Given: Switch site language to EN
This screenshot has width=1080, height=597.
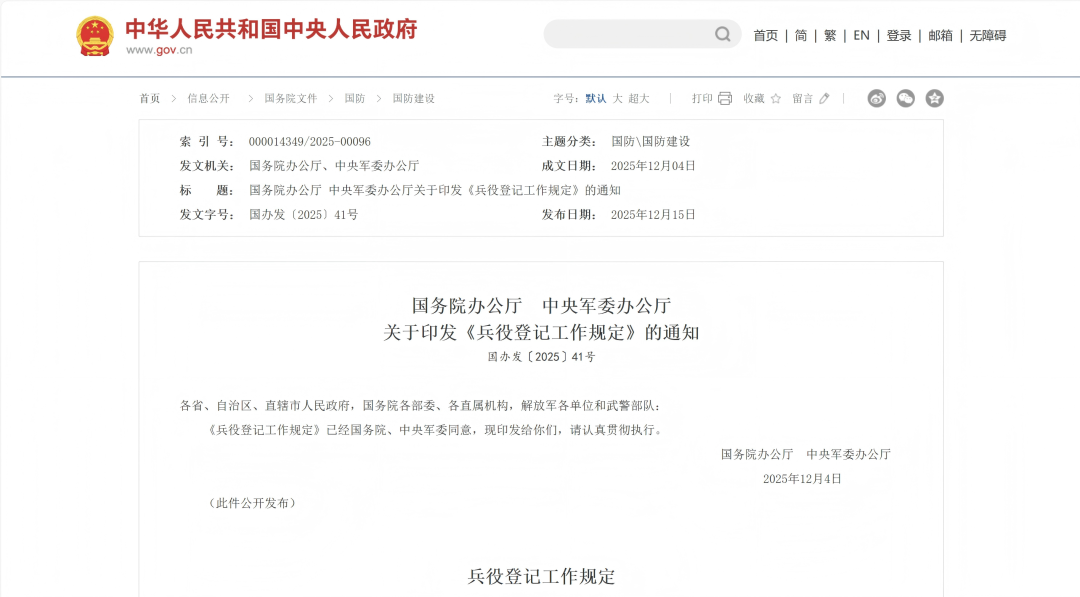Looking at the screenshot, I should click(861, 34).
